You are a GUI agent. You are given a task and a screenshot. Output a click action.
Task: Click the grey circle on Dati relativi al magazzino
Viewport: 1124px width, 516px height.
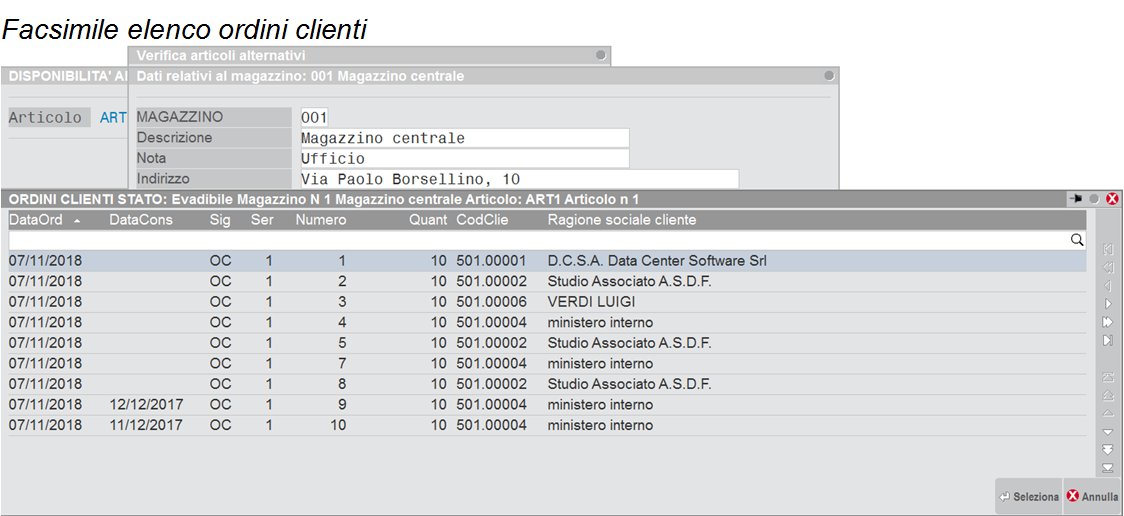point(829,76)
